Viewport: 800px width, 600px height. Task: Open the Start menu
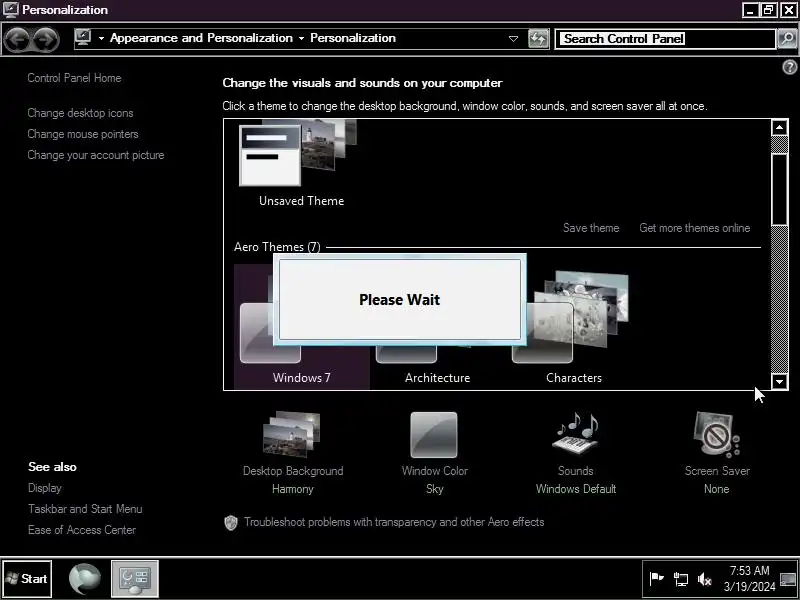pos(27,579)
